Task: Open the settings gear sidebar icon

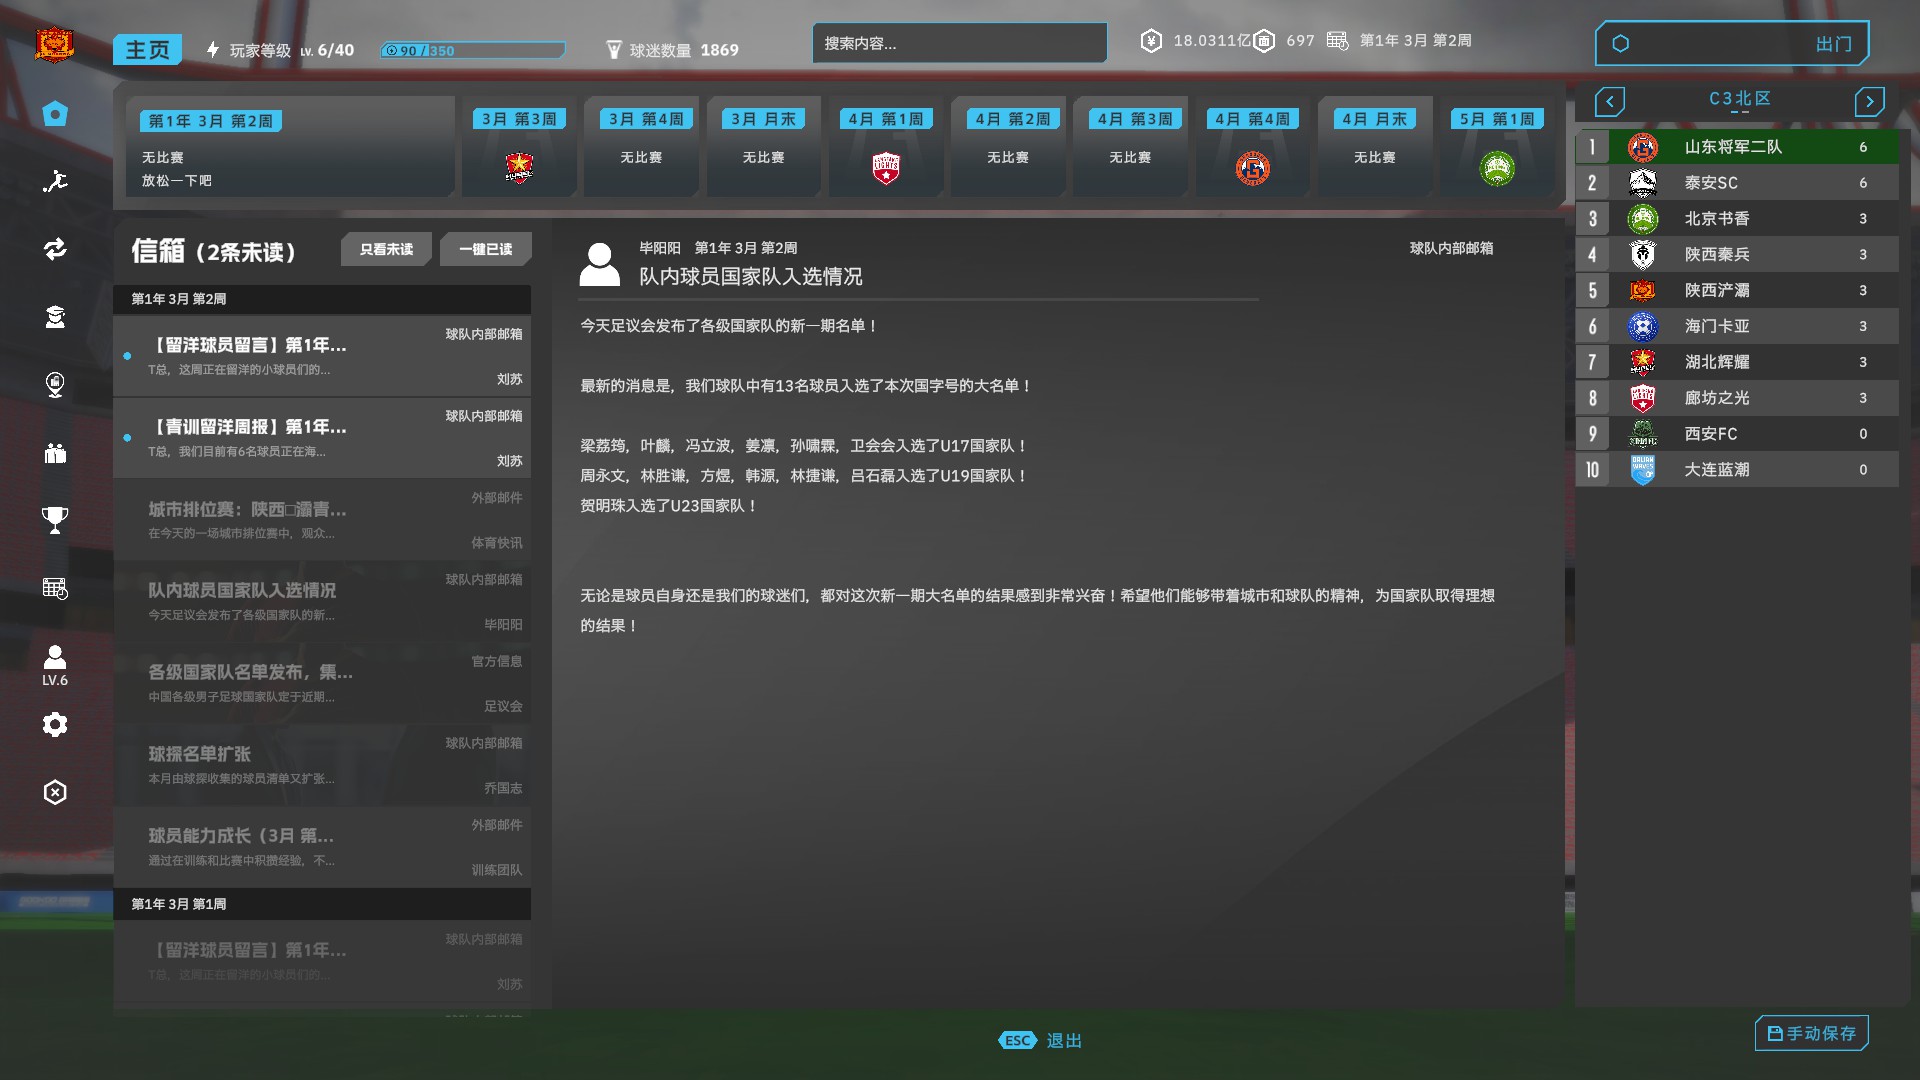Action: 55,724
